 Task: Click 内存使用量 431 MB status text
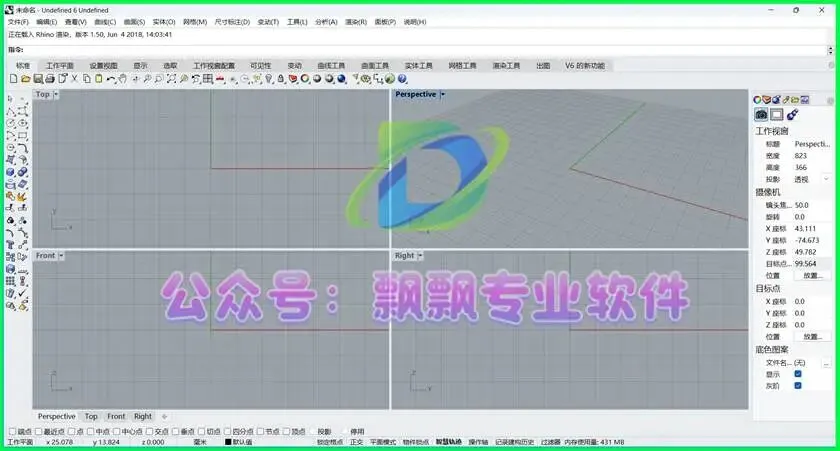click(x=594, y=442)
